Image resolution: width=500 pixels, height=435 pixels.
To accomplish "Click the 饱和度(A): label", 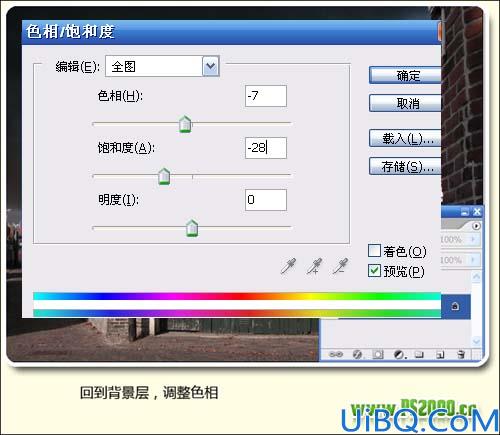I will (126, 148).
